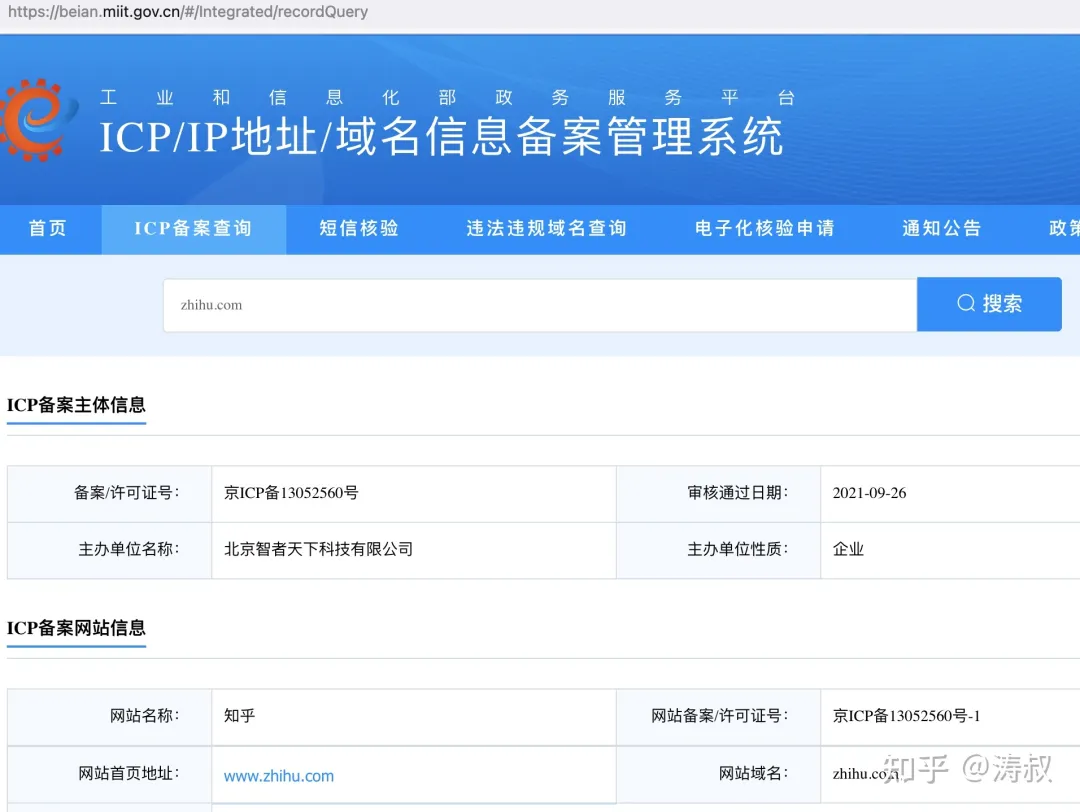Viewport: 1080px width, 812px height.
Task: Click the 网站备案/许可证号 label cell
Action: point(718,717)
